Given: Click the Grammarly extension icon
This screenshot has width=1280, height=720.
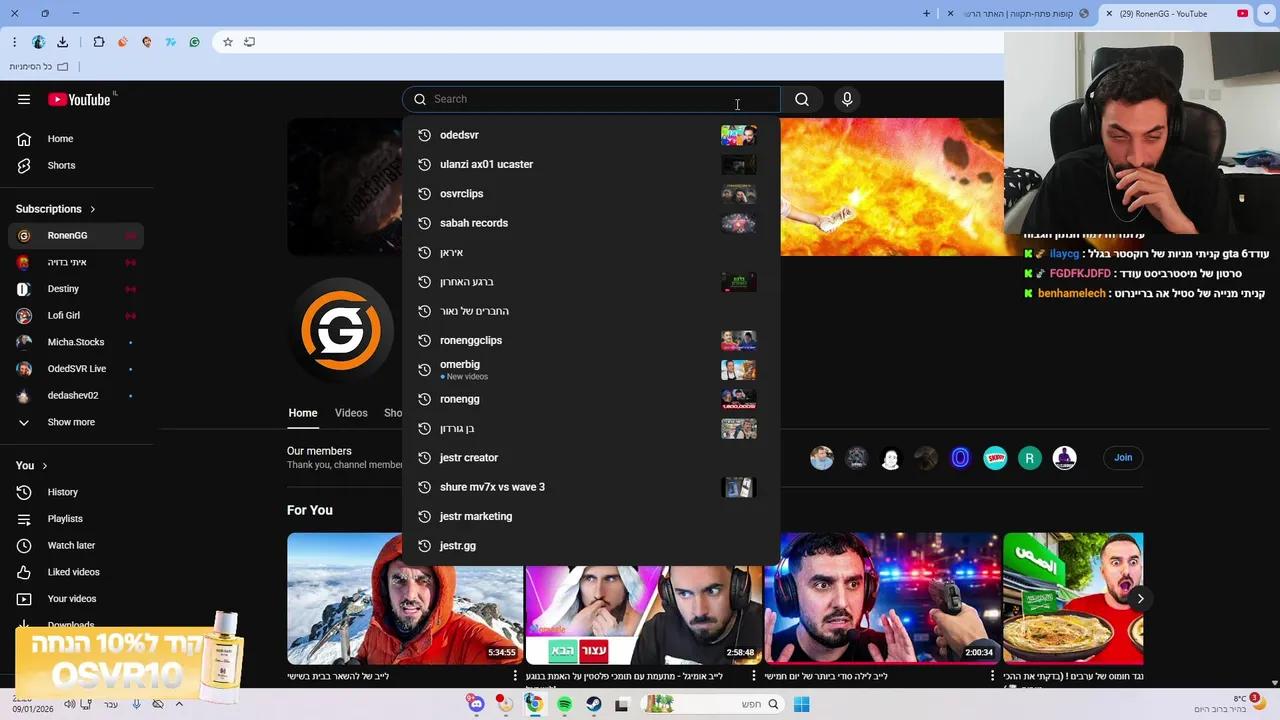Looking at the screenshot, I should pyautogui.click(x=194, y=42).
